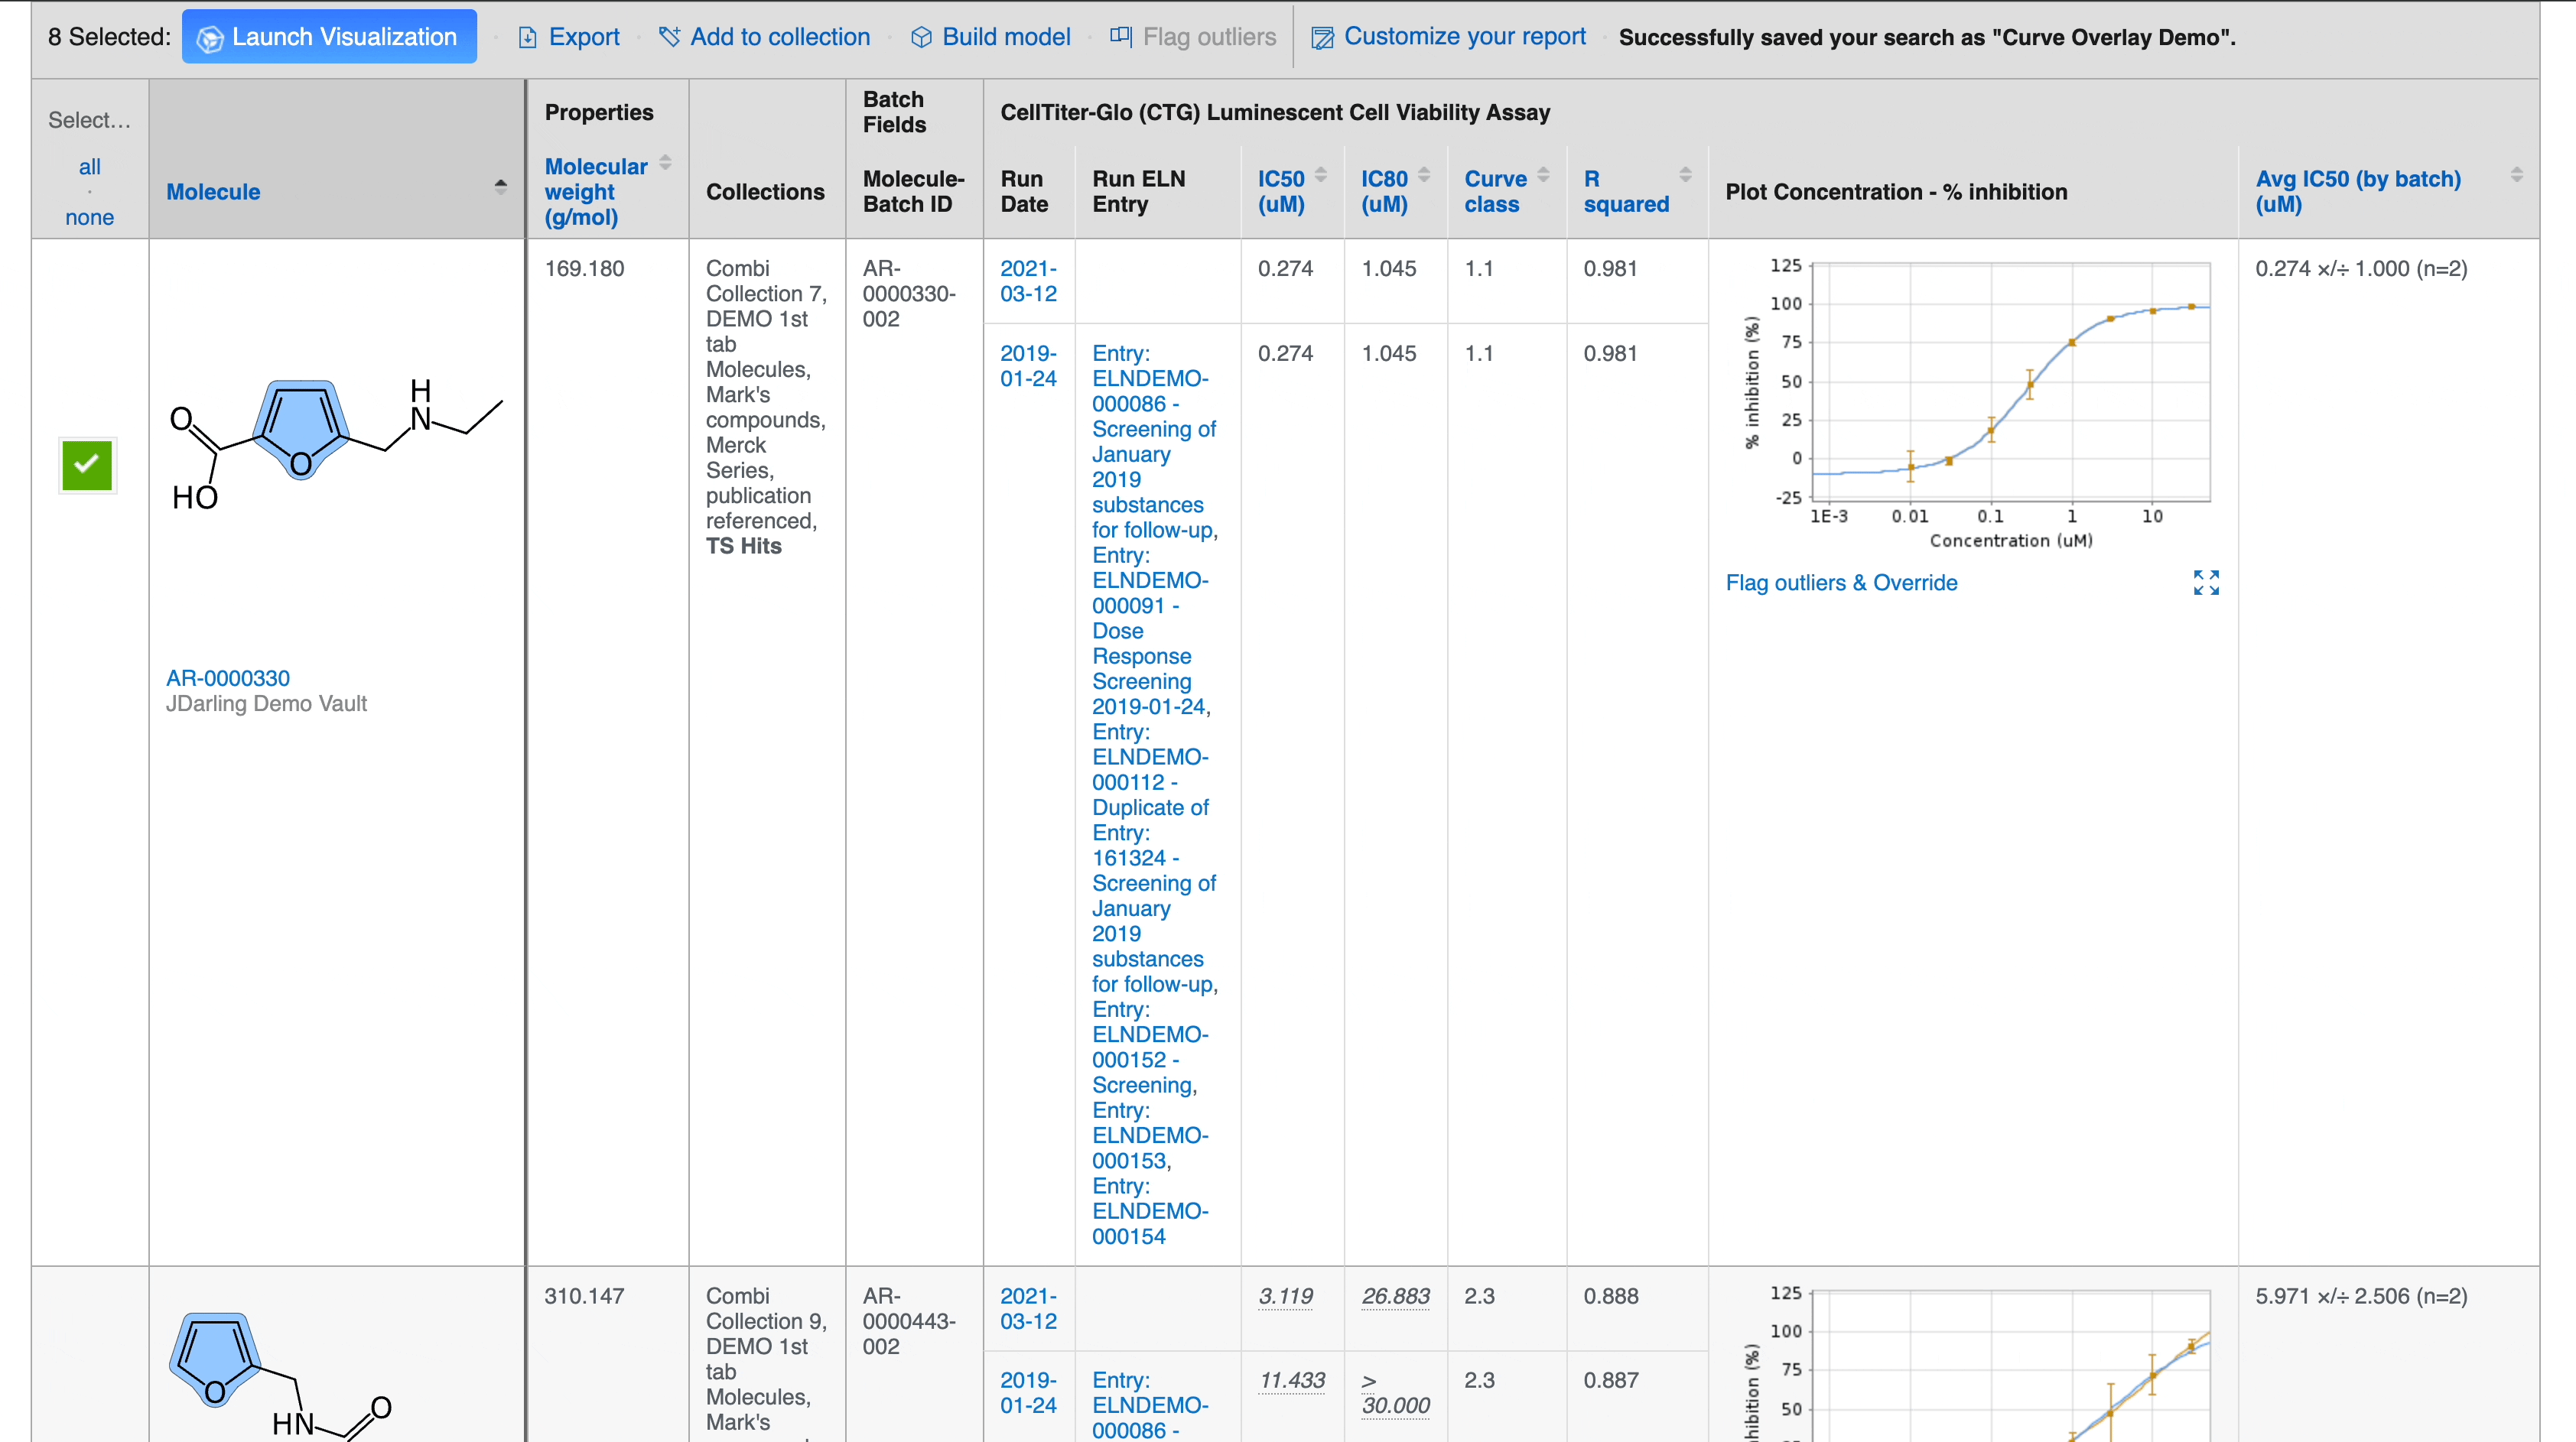Screen dimensions: 2576x1442
Task: Select all rows via 'all' link
Action: [x=89, y=167]
